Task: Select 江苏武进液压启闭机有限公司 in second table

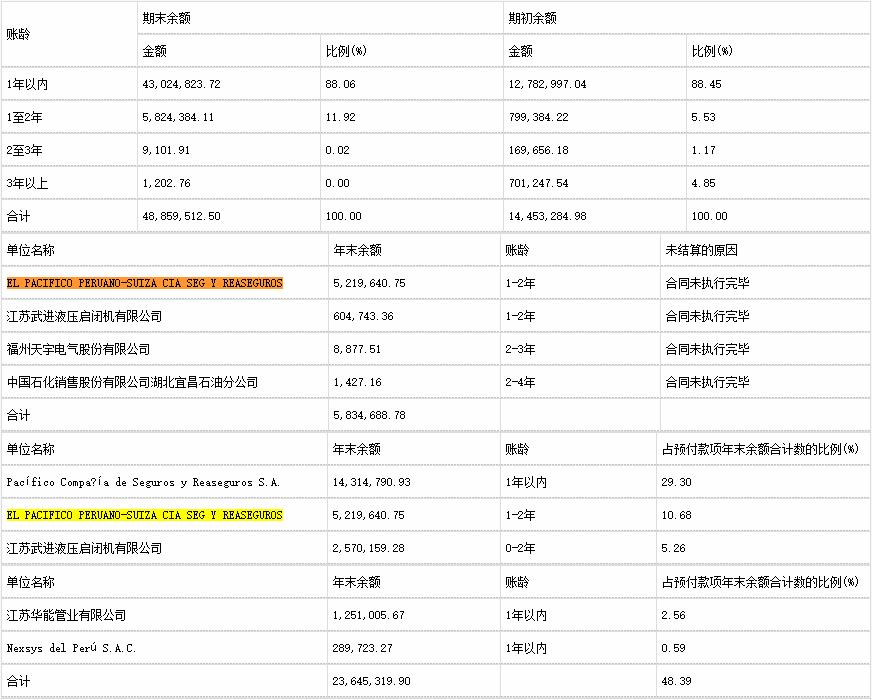Action: [80, 316]
